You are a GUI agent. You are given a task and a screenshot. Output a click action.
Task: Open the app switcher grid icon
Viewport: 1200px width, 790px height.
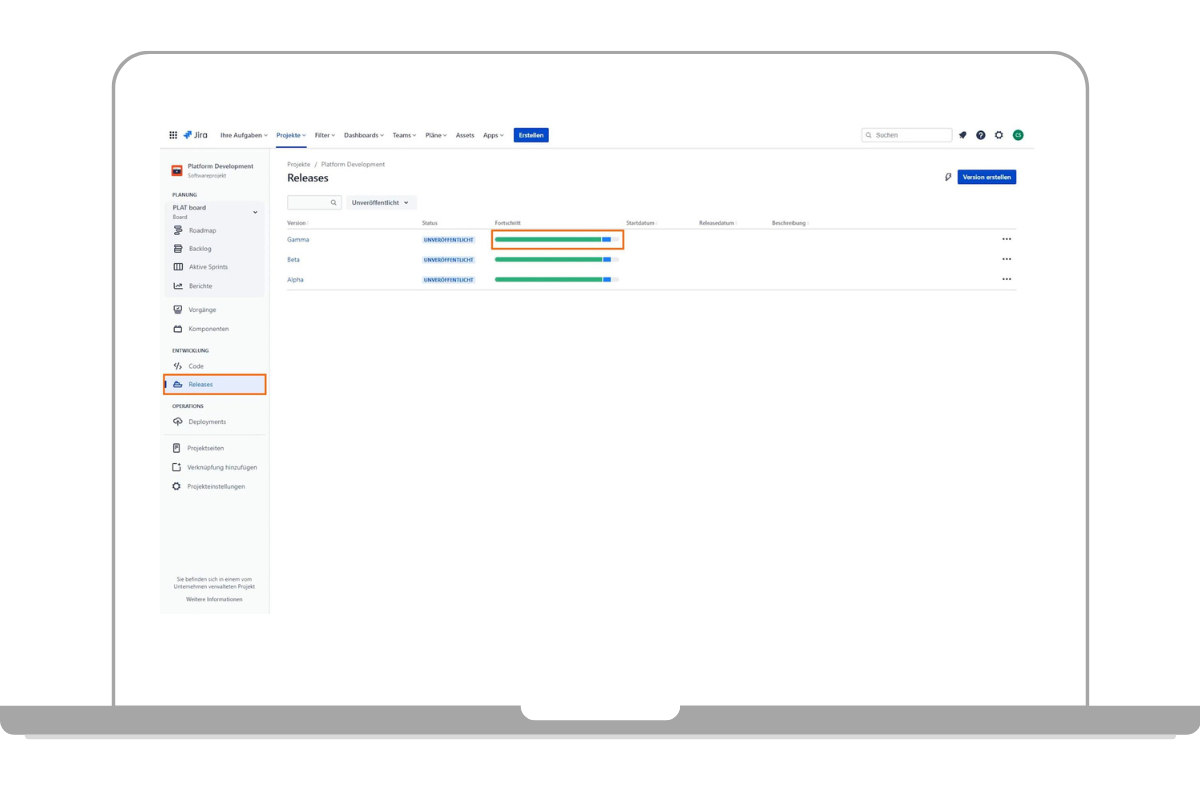173,135
